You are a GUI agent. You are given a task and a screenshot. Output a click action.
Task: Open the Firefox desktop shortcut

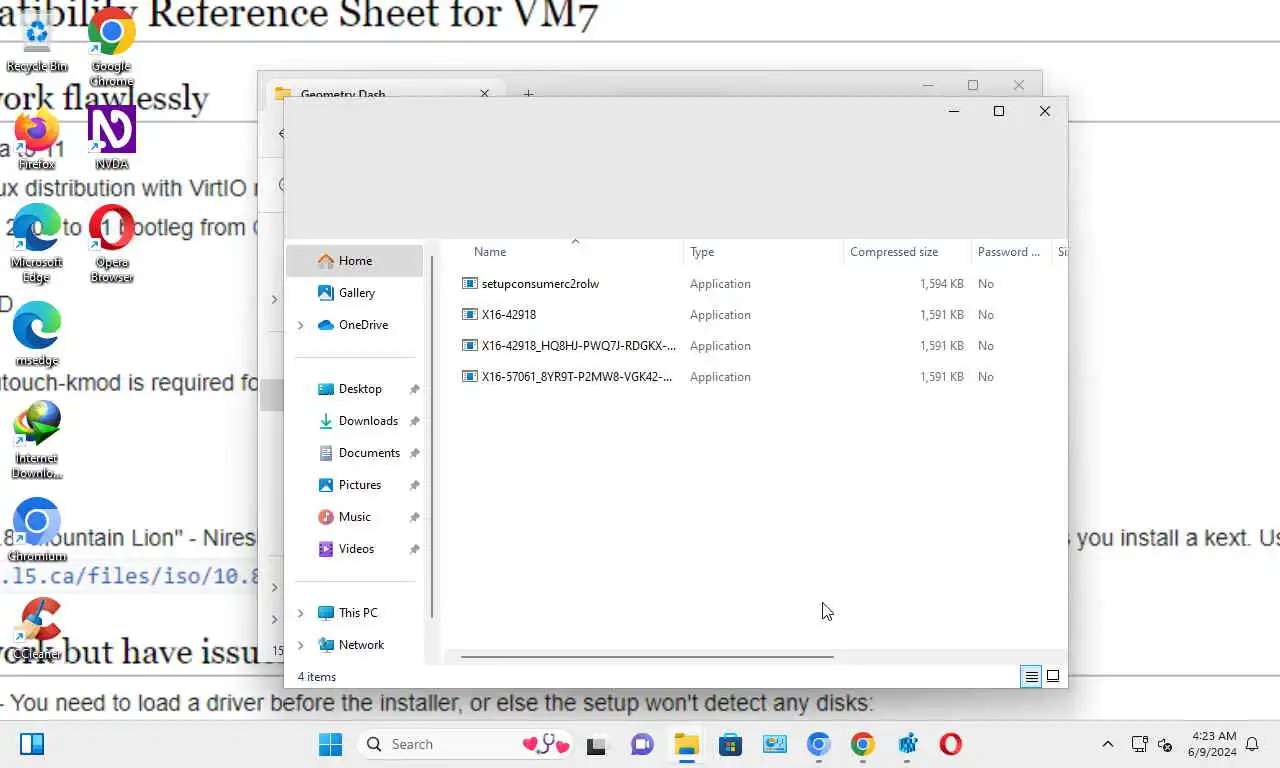click(37, 139)
